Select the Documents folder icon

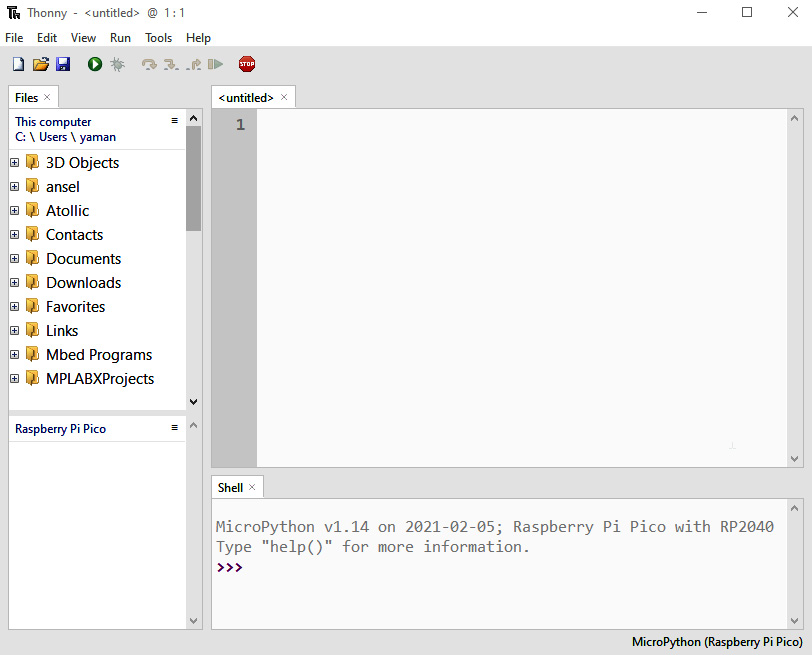tap(33, 258)
